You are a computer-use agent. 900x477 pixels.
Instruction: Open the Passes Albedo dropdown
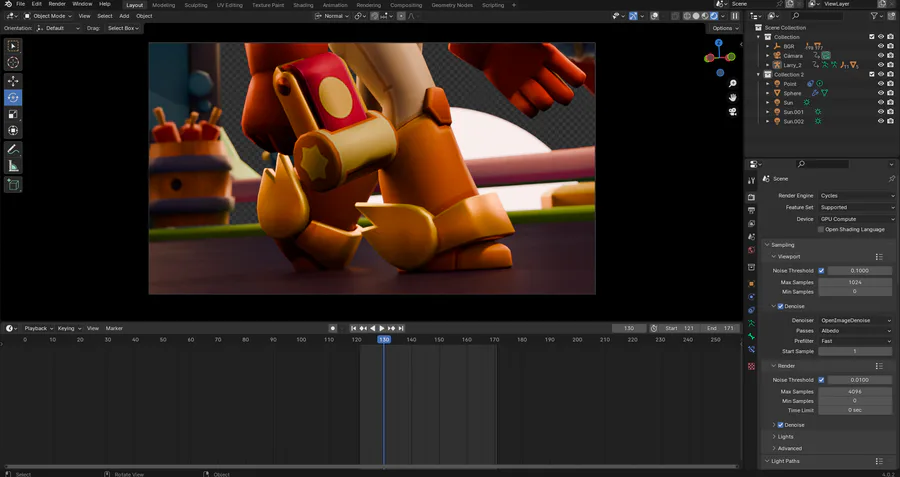pos(855,331)
